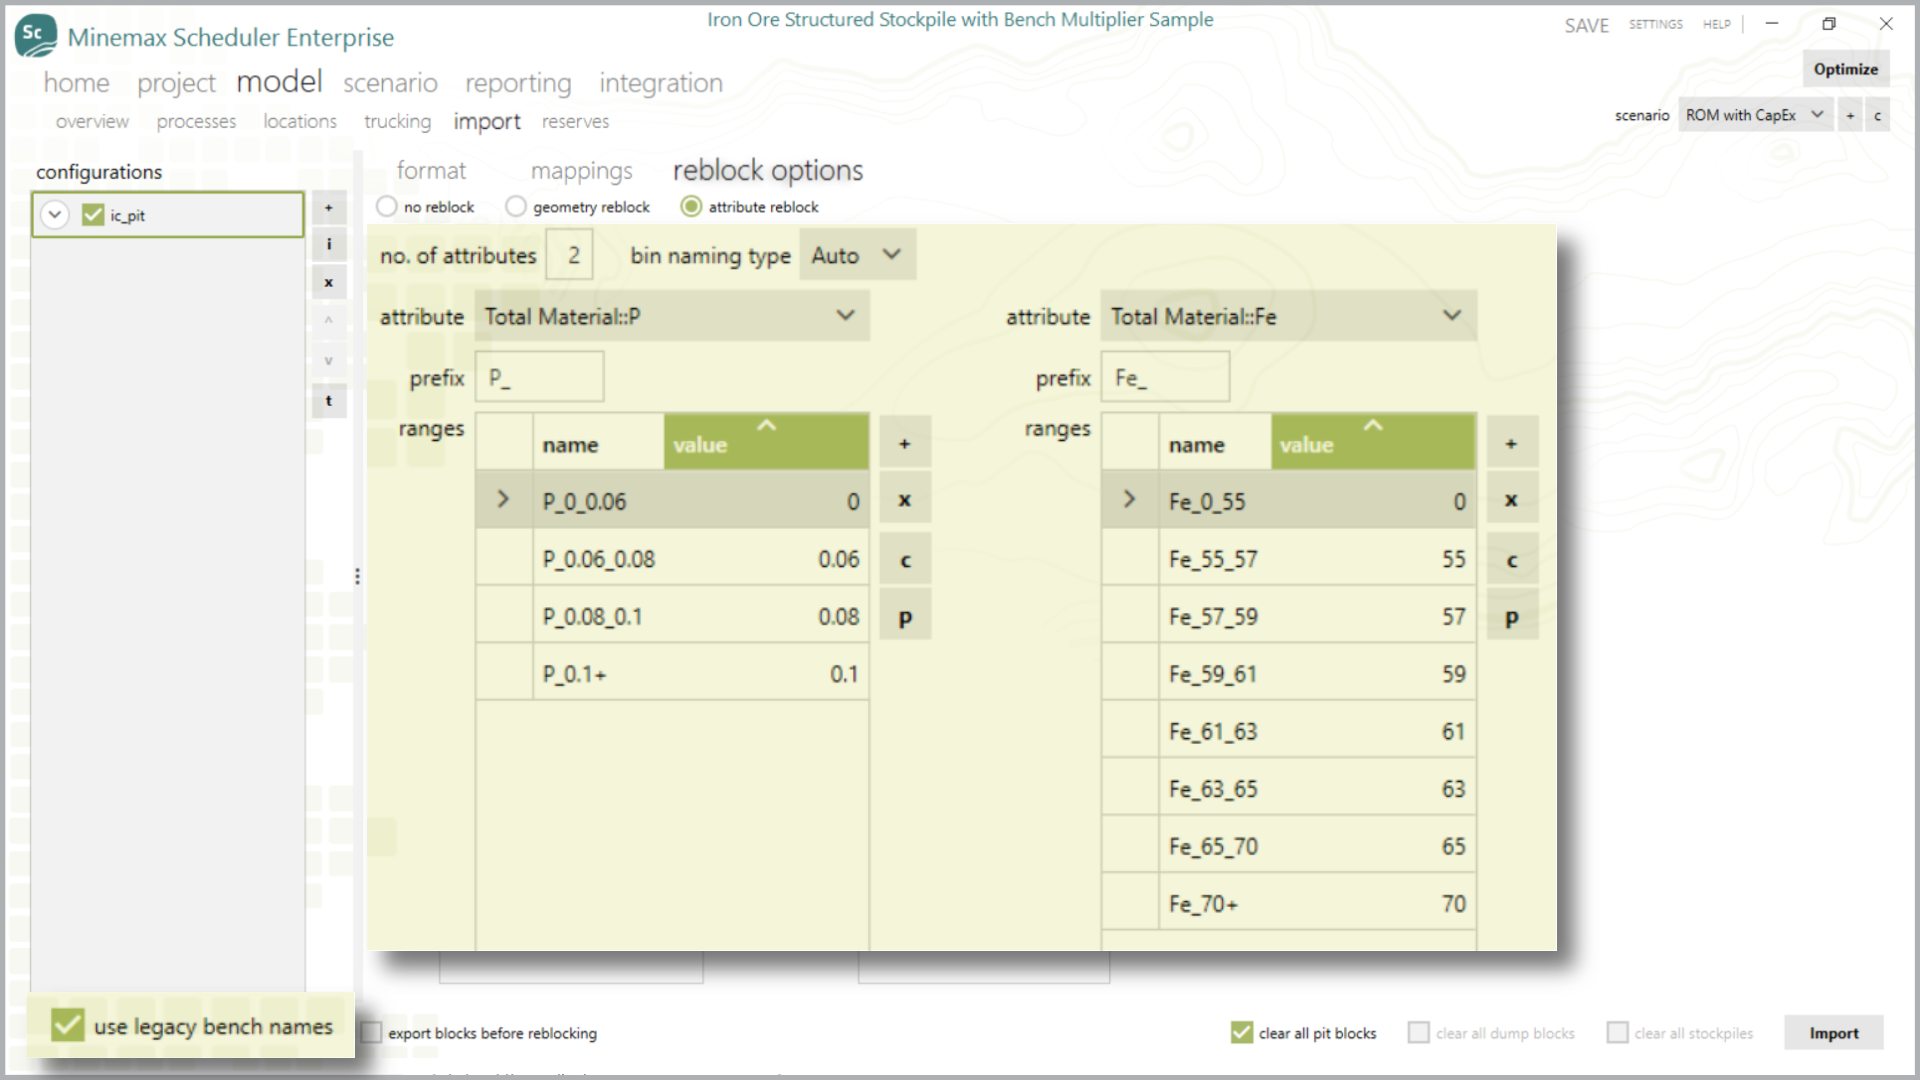Open the mappings import section
Image resolution: width=1920 pixels, height=1080 pixels.
click(581, 171)
